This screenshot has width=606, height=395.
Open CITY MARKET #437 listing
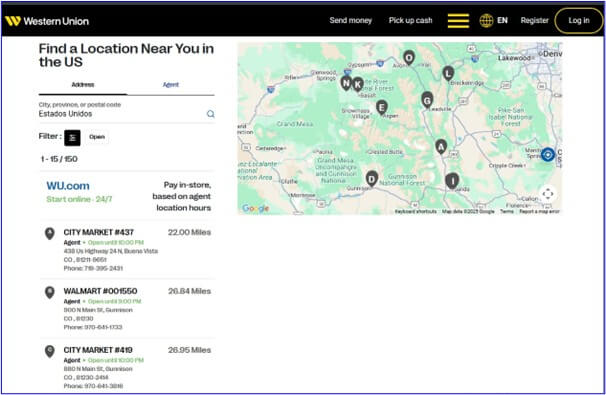(99, 232)
